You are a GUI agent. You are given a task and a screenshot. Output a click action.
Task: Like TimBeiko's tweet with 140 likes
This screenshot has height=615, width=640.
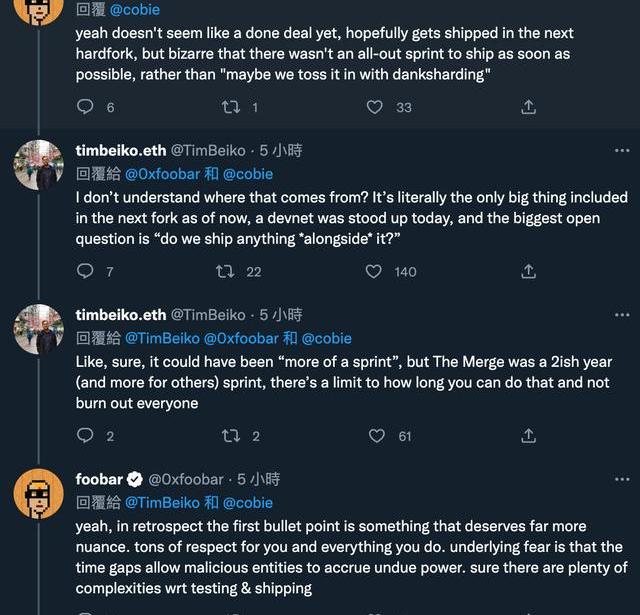(374, 271)
